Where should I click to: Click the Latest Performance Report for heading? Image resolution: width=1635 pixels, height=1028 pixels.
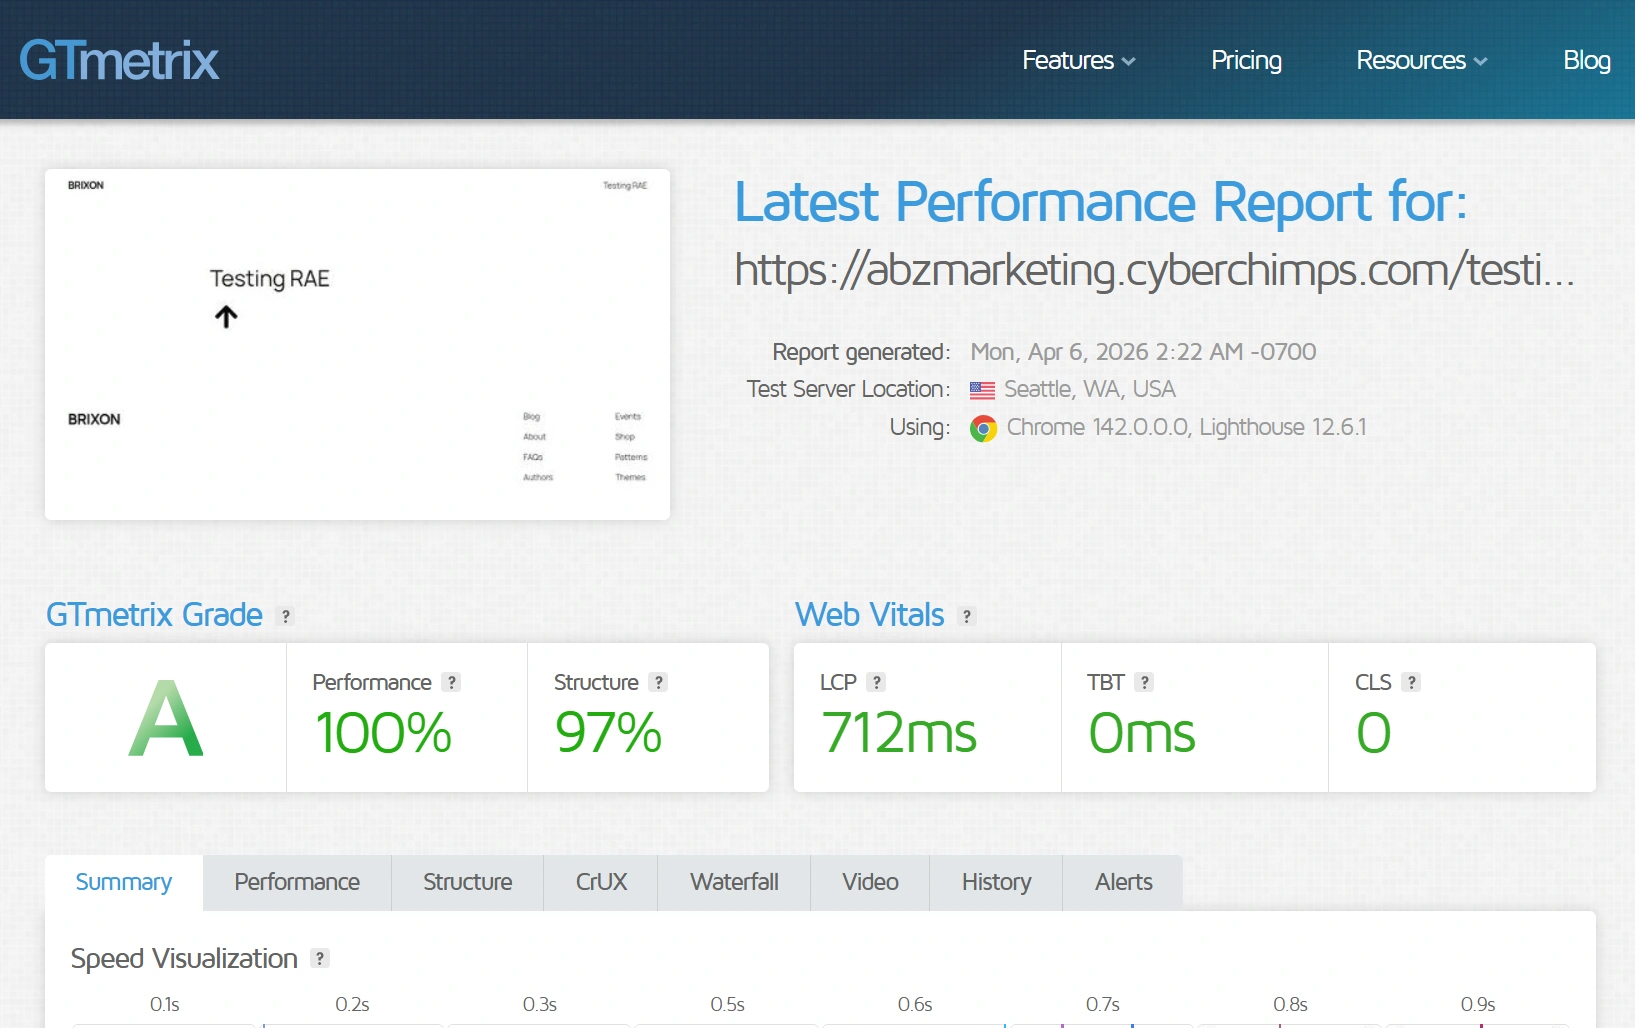pyautogui.click(x=1101, y=202)
